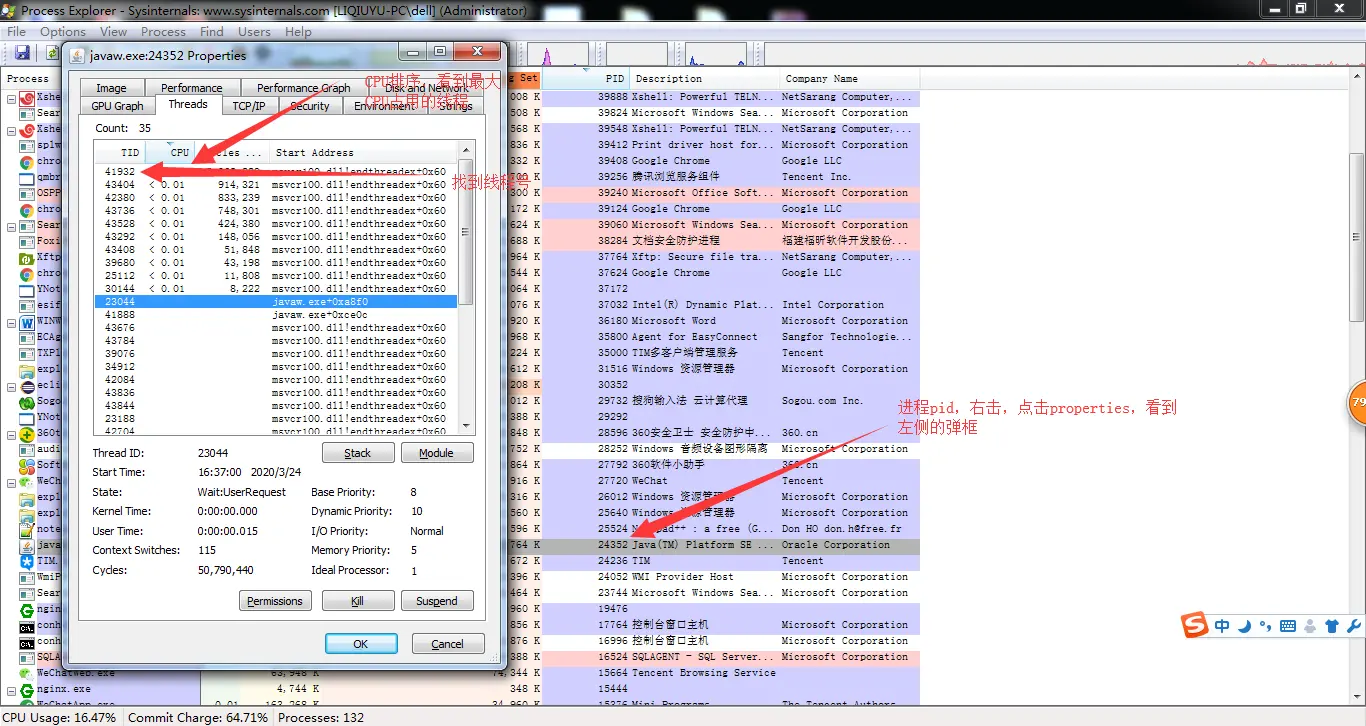
Task: Toggle Sogou Chinese/English mode (中)
Action: click(1222, 626)
